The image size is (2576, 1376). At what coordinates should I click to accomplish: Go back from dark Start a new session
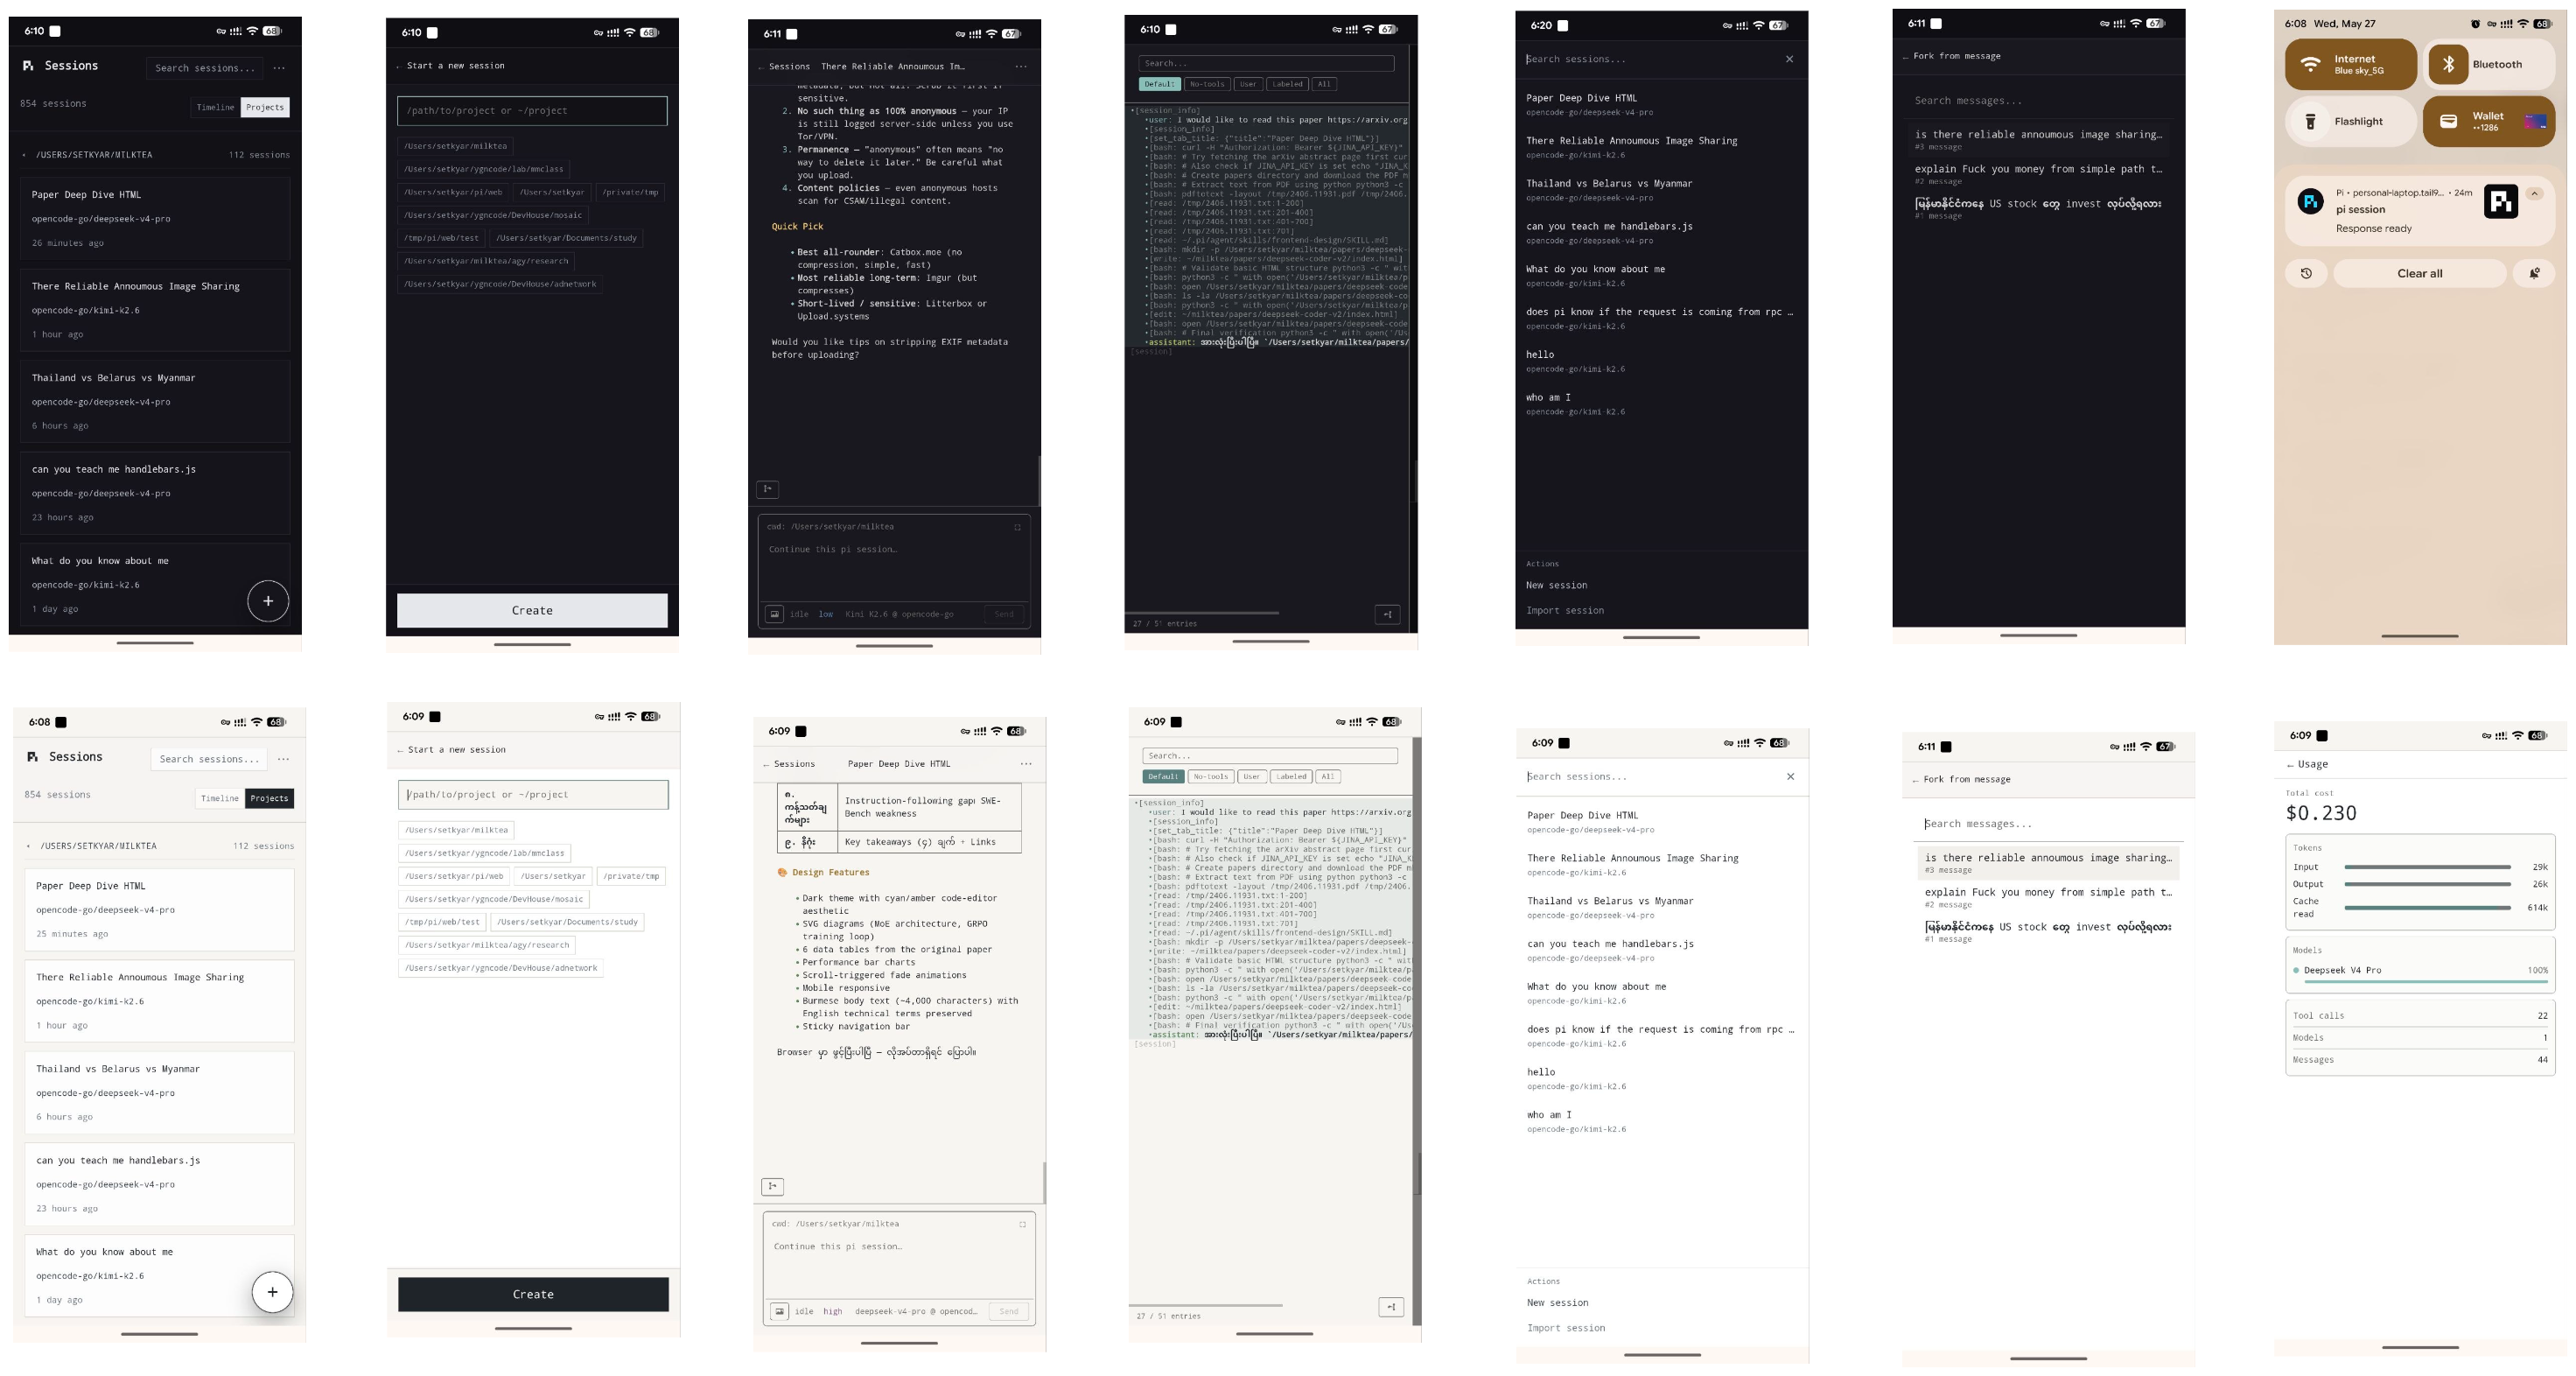click(398, 66)
